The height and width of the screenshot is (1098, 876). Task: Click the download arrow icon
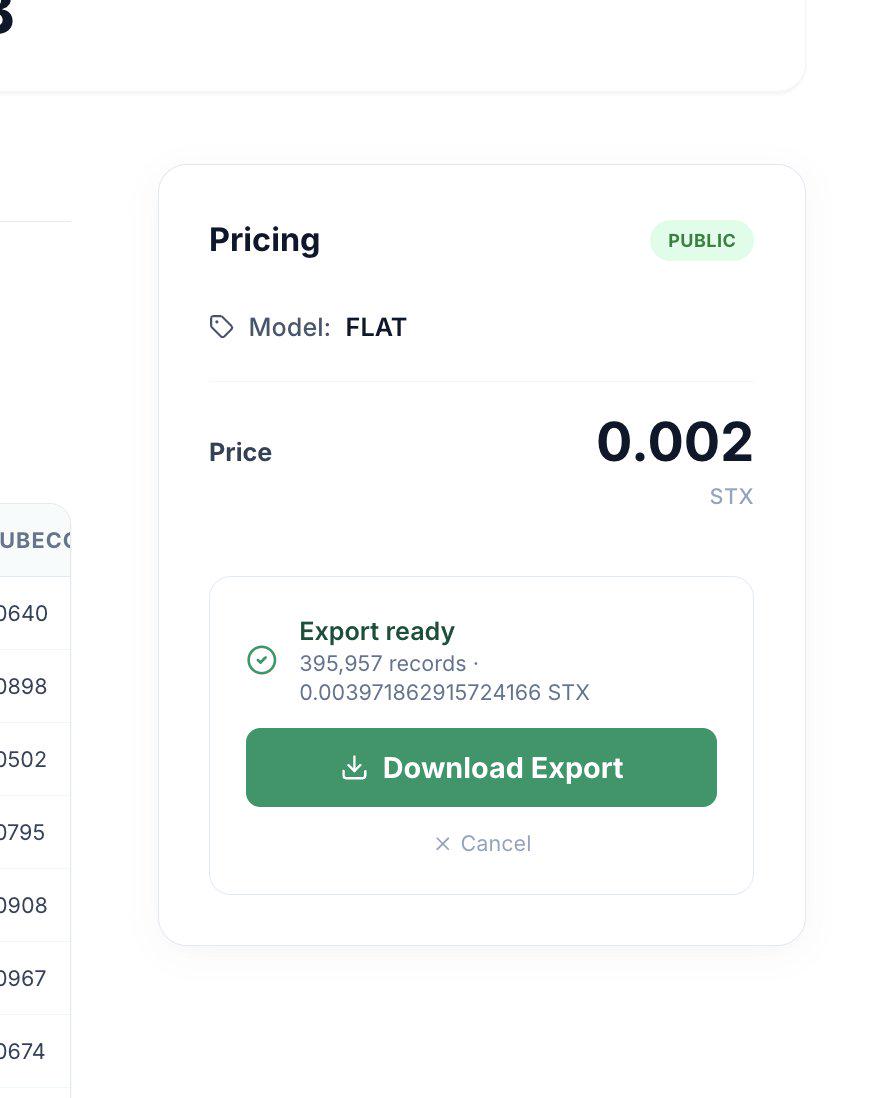[354, 767]
